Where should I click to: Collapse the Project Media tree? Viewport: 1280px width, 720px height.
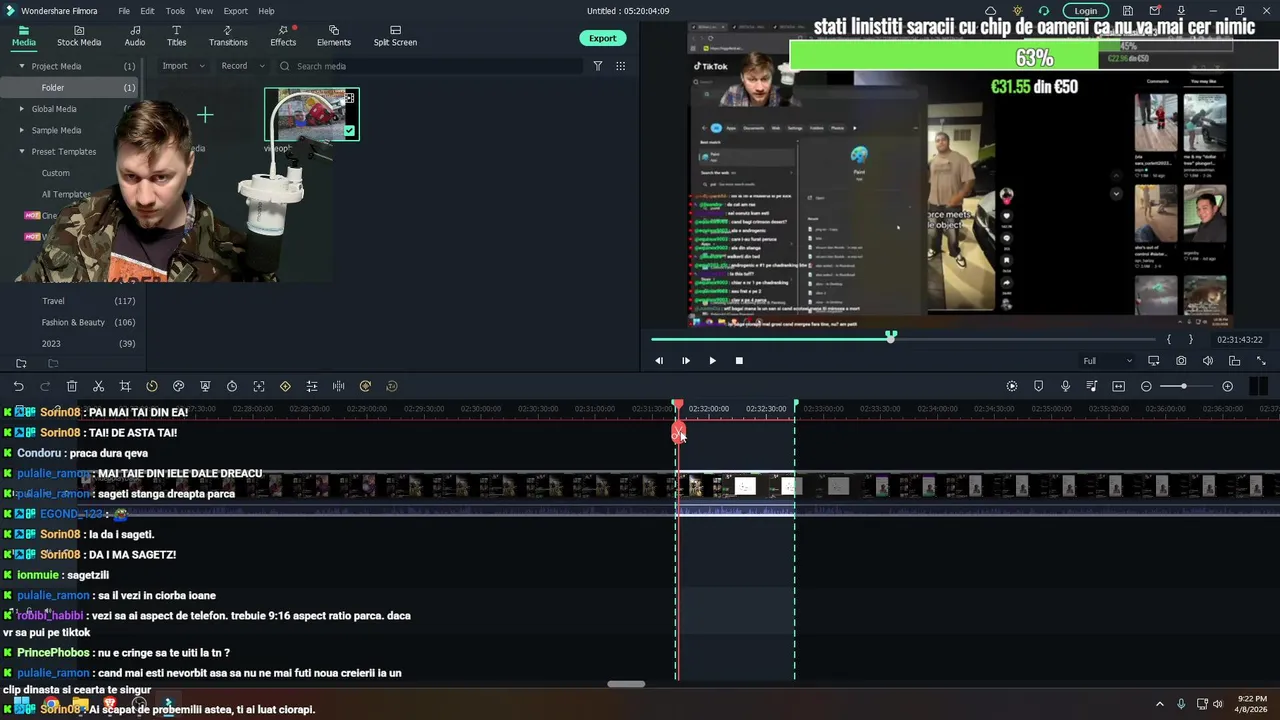pyautogui.click(x=22, y=66)
